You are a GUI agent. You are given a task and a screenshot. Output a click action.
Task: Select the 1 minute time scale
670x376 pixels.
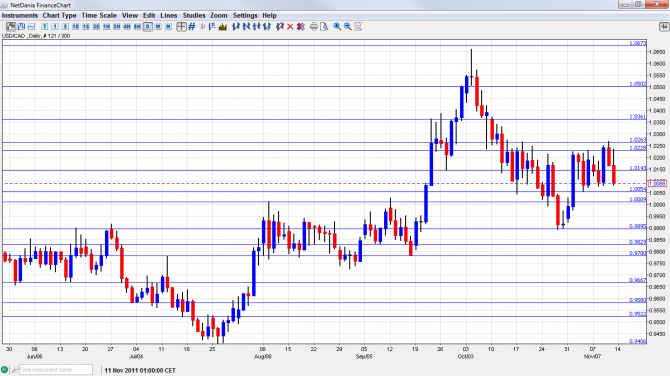pos(55,26)
